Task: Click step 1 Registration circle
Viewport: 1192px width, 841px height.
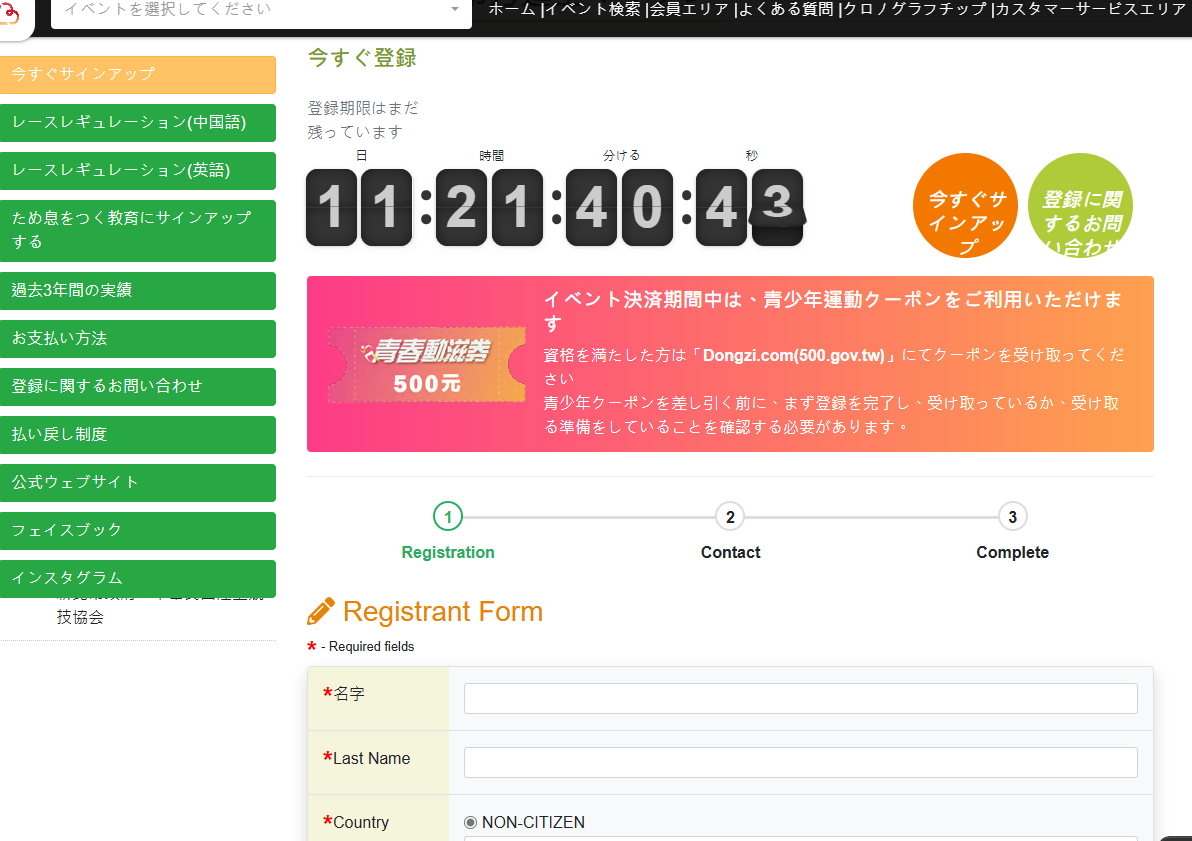Action: coord(448,517)
